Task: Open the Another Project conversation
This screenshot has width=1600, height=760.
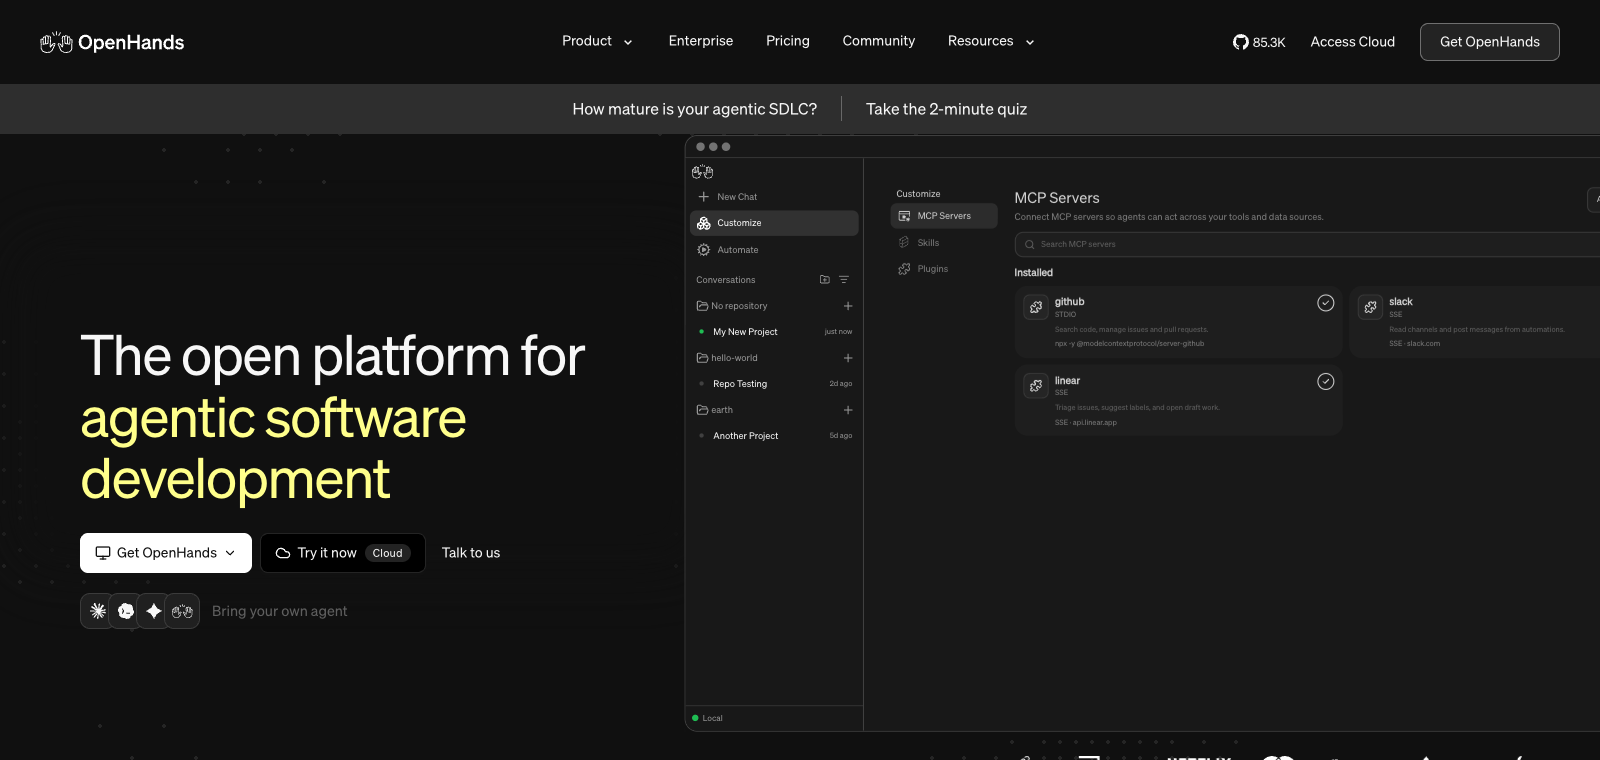Action: (x=746, y=436)
